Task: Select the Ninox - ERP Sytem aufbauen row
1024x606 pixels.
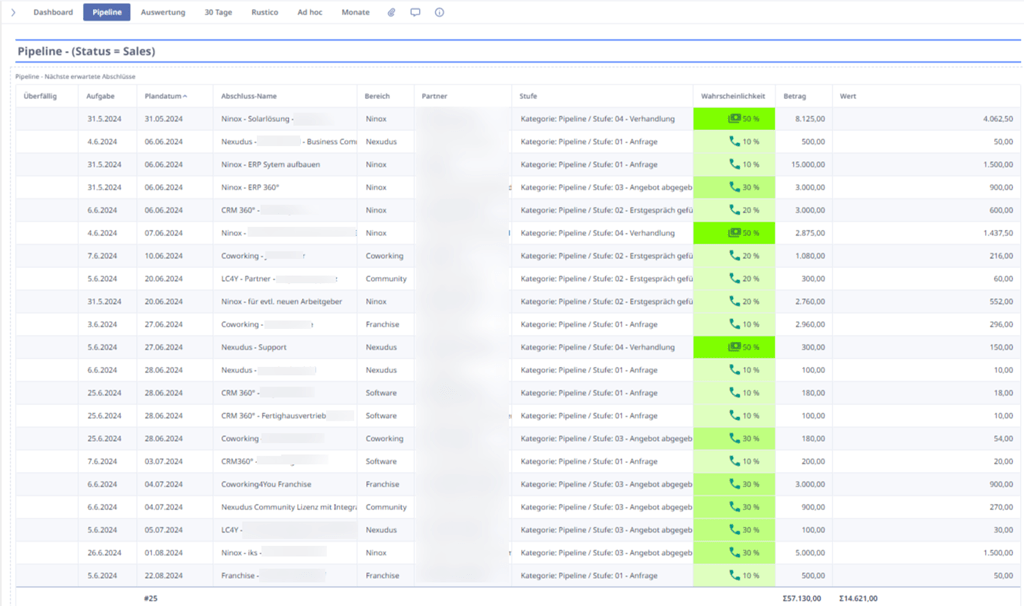Action: click(x=270, y=164)
